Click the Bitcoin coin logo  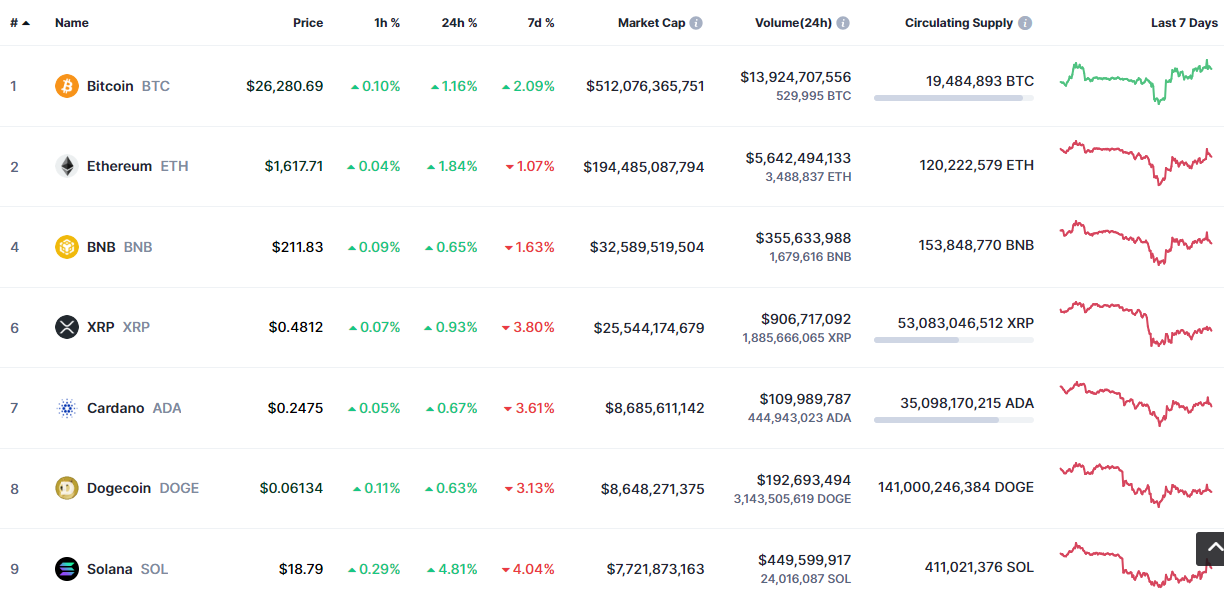(67, 86)
